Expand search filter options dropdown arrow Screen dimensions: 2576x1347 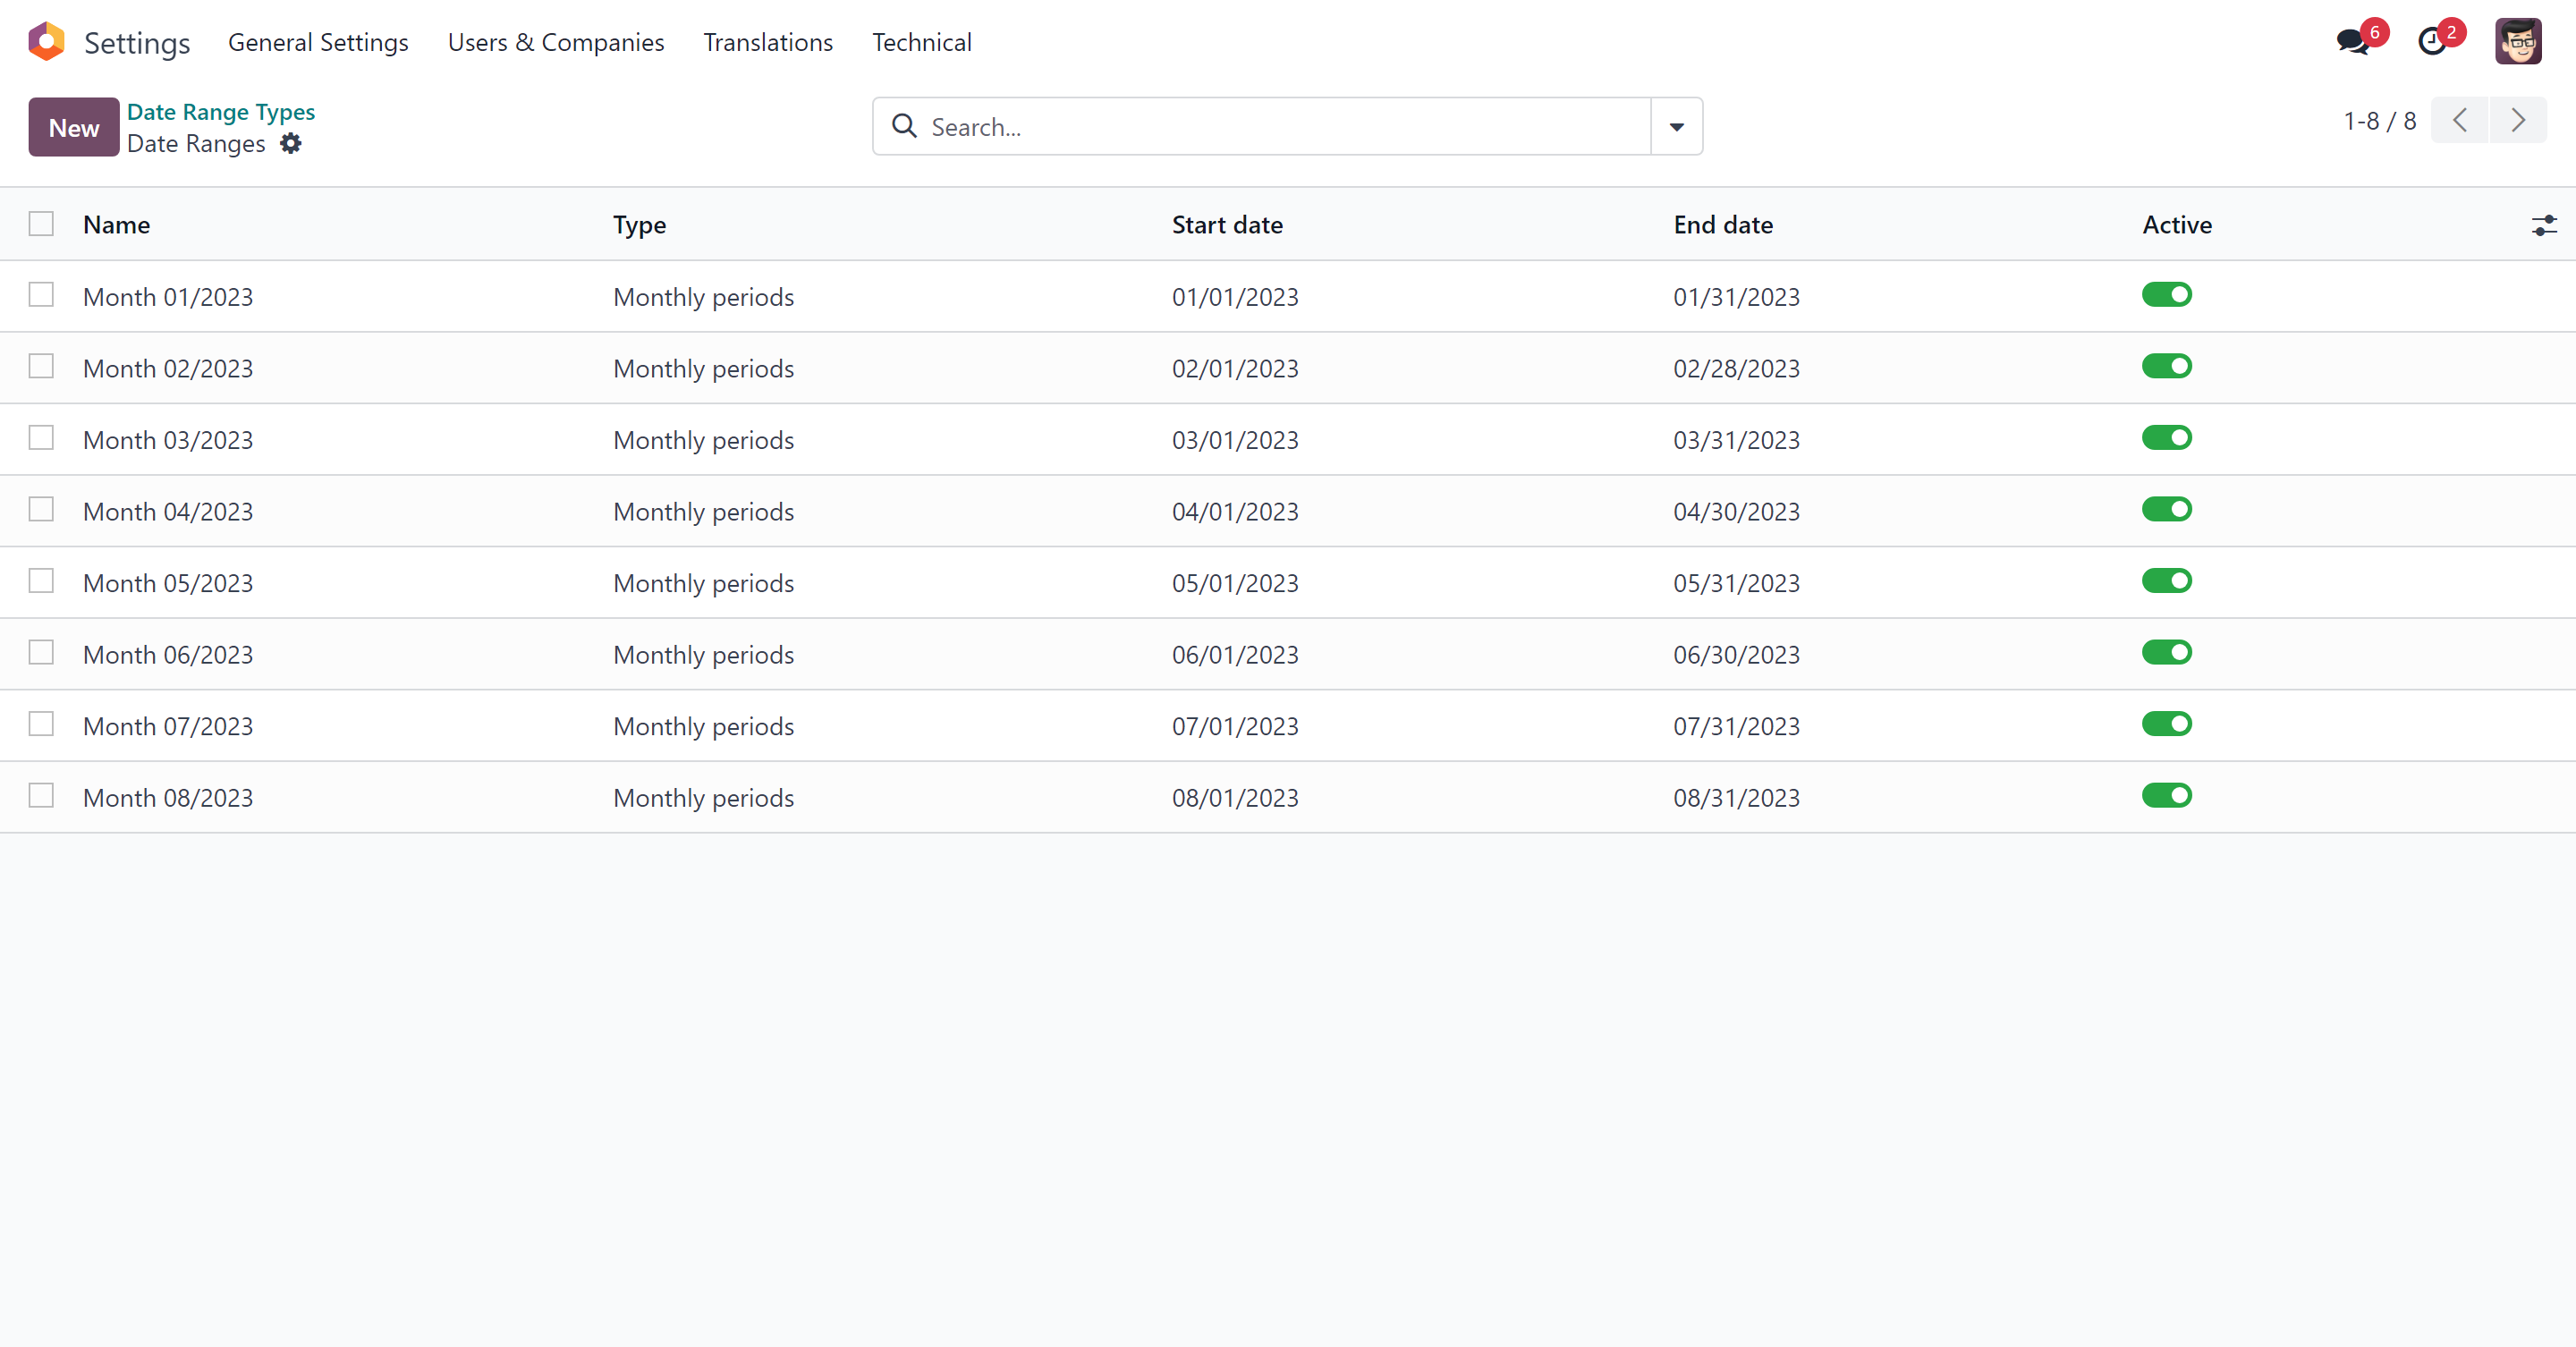coord(1676,127)
